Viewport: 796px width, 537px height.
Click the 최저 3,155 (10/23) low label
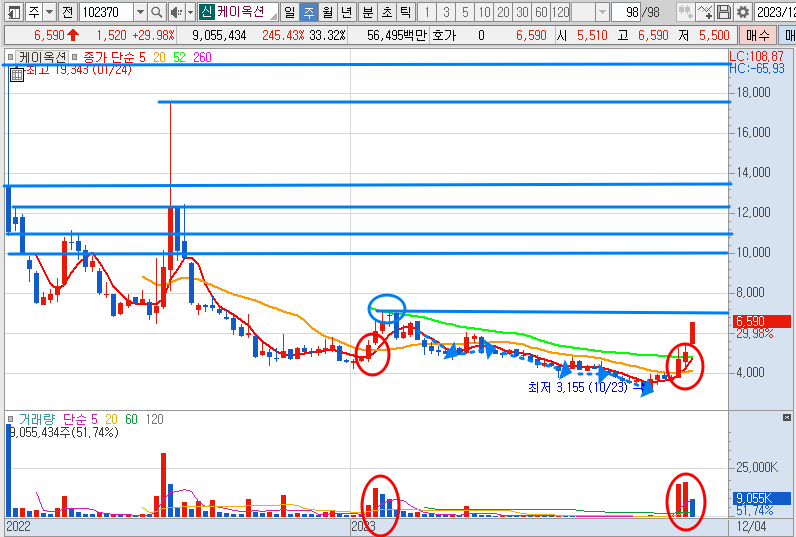click(577, 387)
